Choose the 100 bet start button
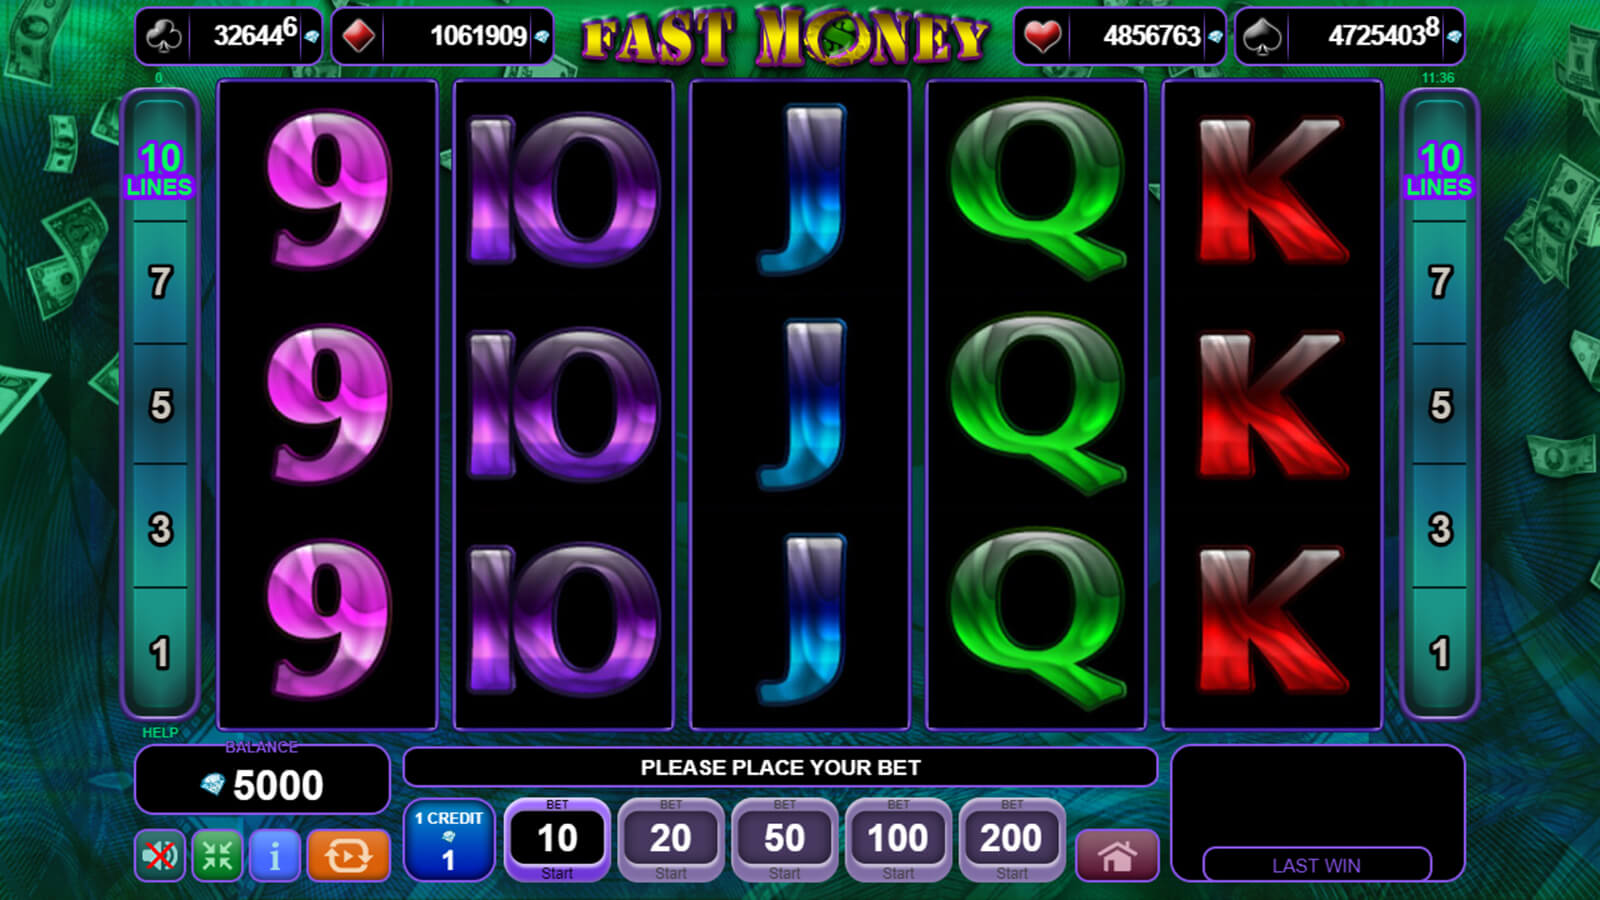This screenshot has width=1600, height=900. pos(898,840)
